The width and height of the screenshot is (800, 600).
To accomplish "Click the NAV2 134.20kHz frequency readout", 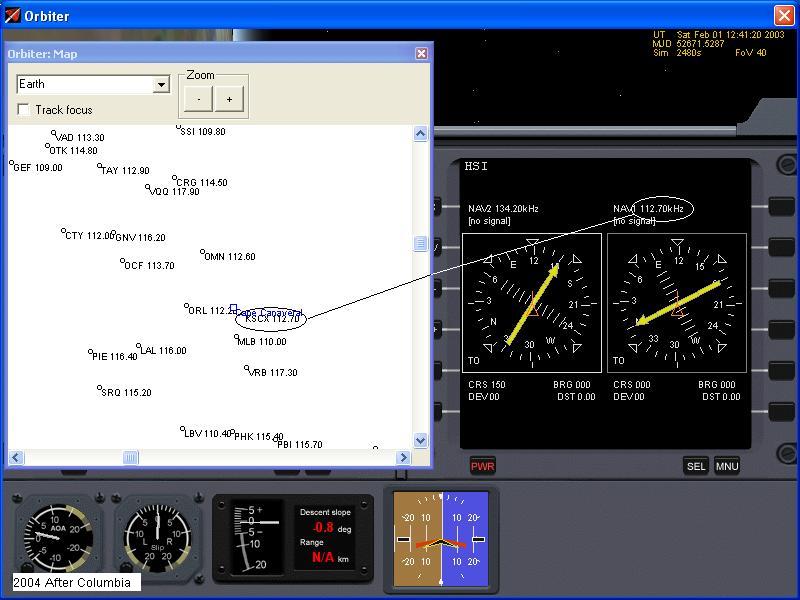I will [503, 209].
